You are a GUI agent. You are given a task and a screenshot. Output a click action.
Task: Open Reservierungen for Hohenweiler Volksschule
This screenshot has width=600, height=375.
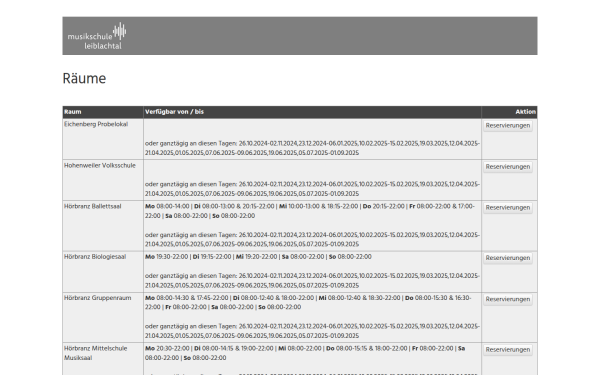point(508,167)
